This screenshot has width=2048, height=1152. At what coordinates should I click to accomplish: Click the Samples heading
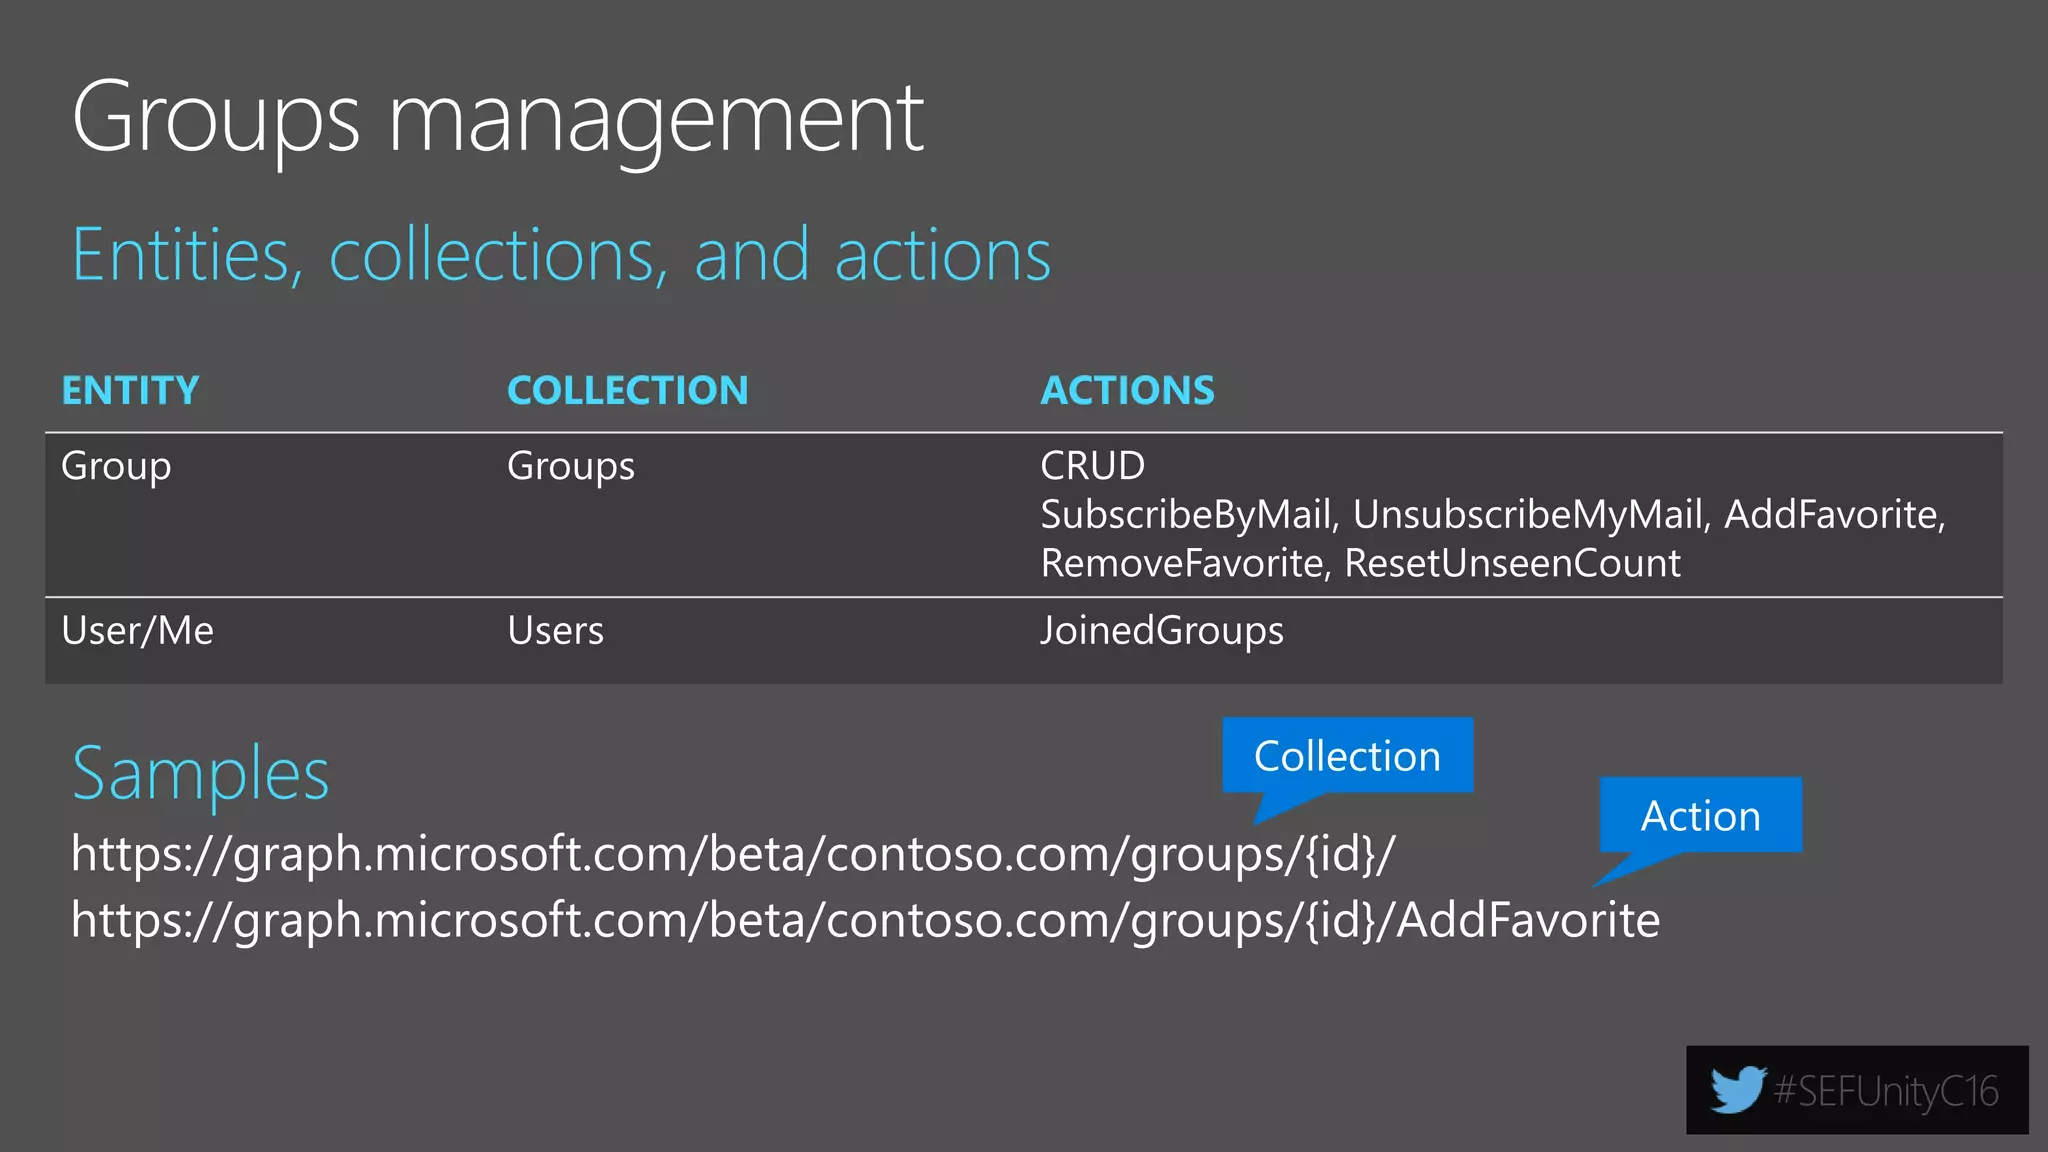click(201, 774)
